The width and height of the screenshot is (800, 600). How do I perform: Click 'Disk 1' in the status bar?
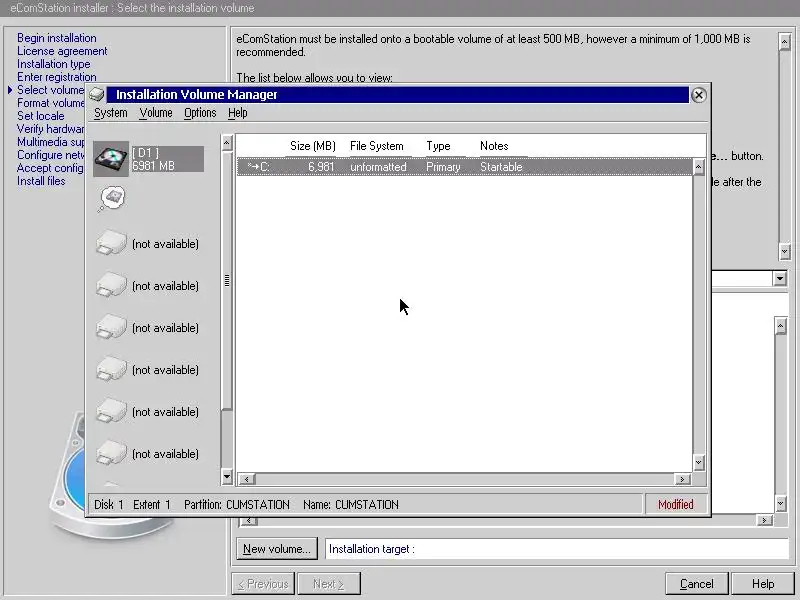pos(109,505)
